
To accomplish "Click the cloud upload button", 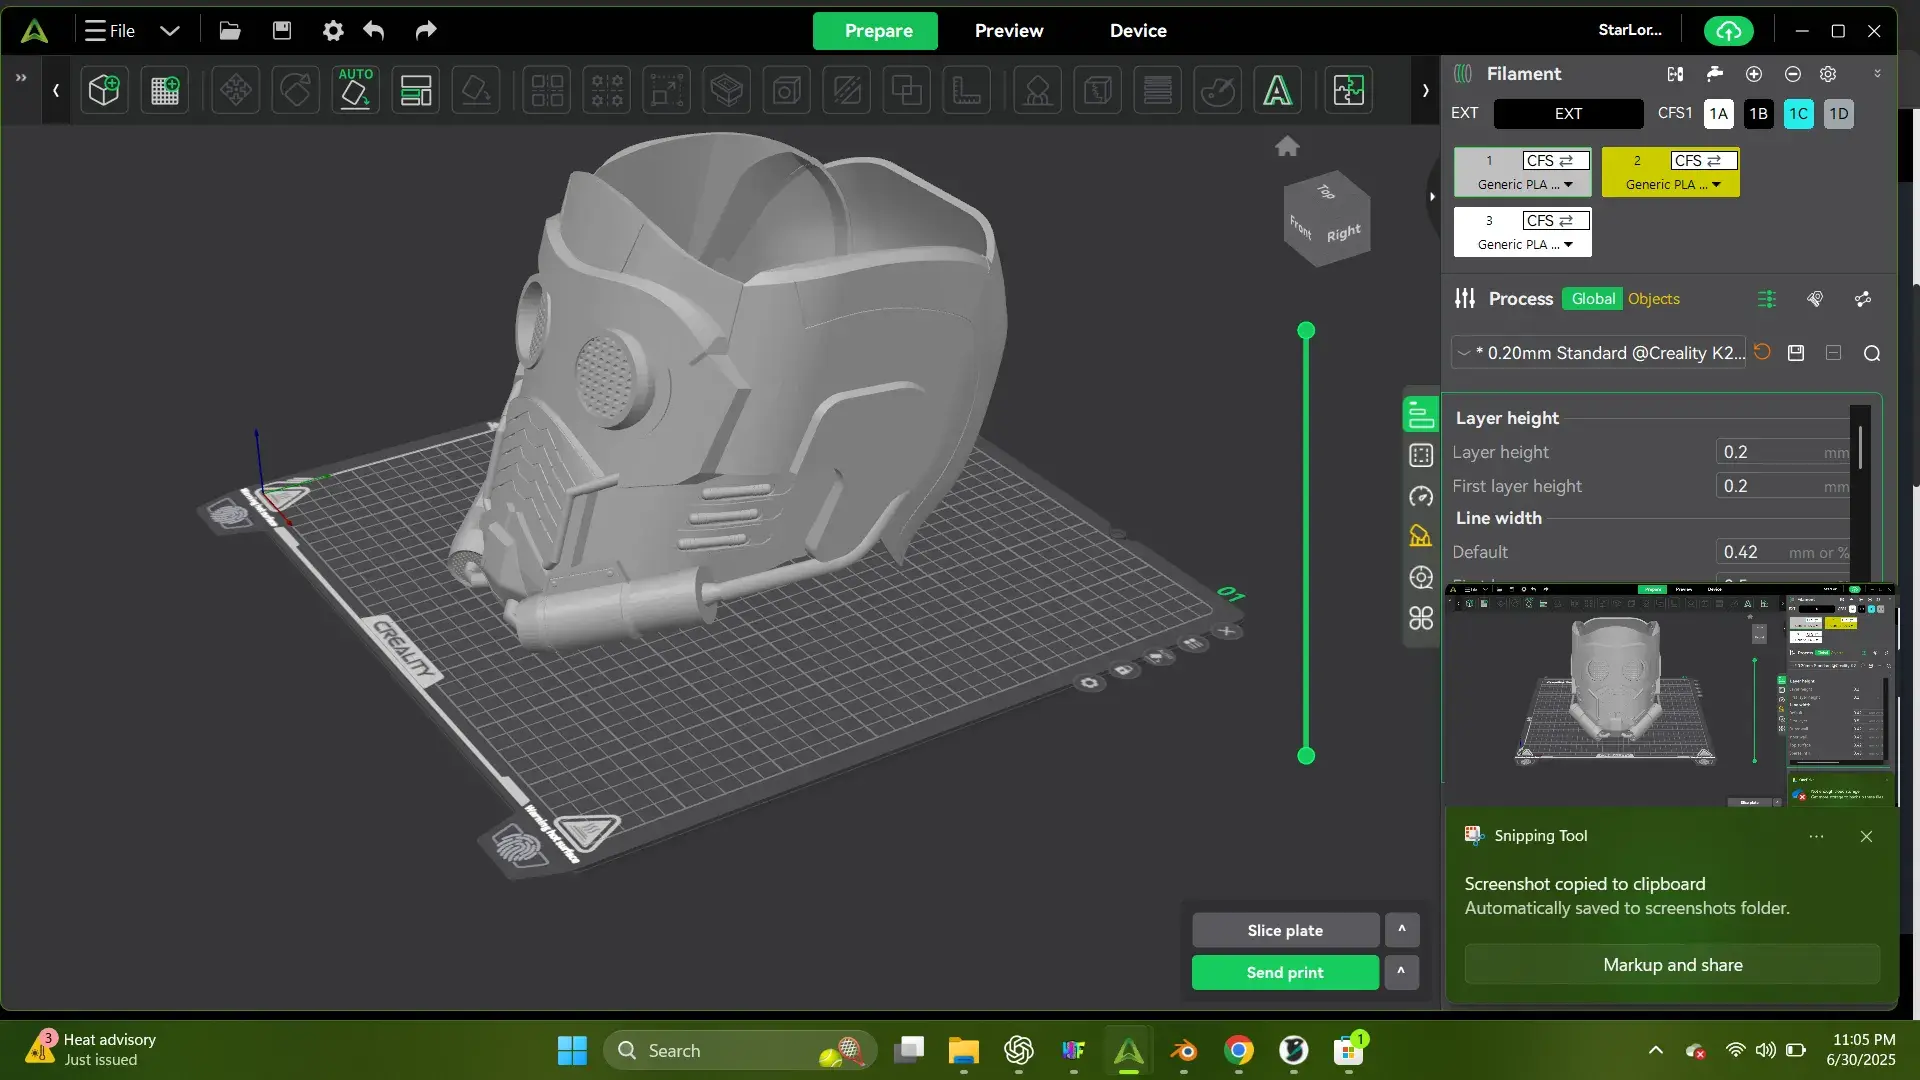I will pyautogui.click(x=1728, y=31).
